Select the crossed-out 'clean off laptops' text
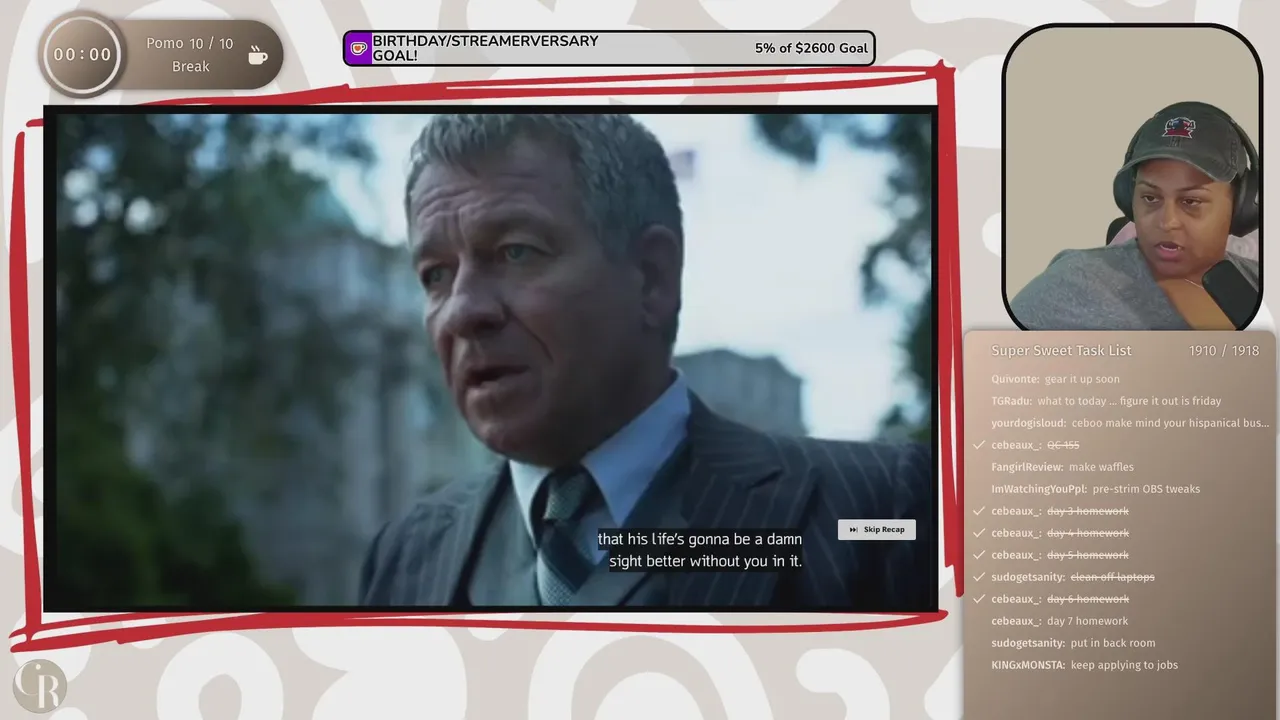The width and height of the screenshot is (1280, 720). (x=1112, y=577)
